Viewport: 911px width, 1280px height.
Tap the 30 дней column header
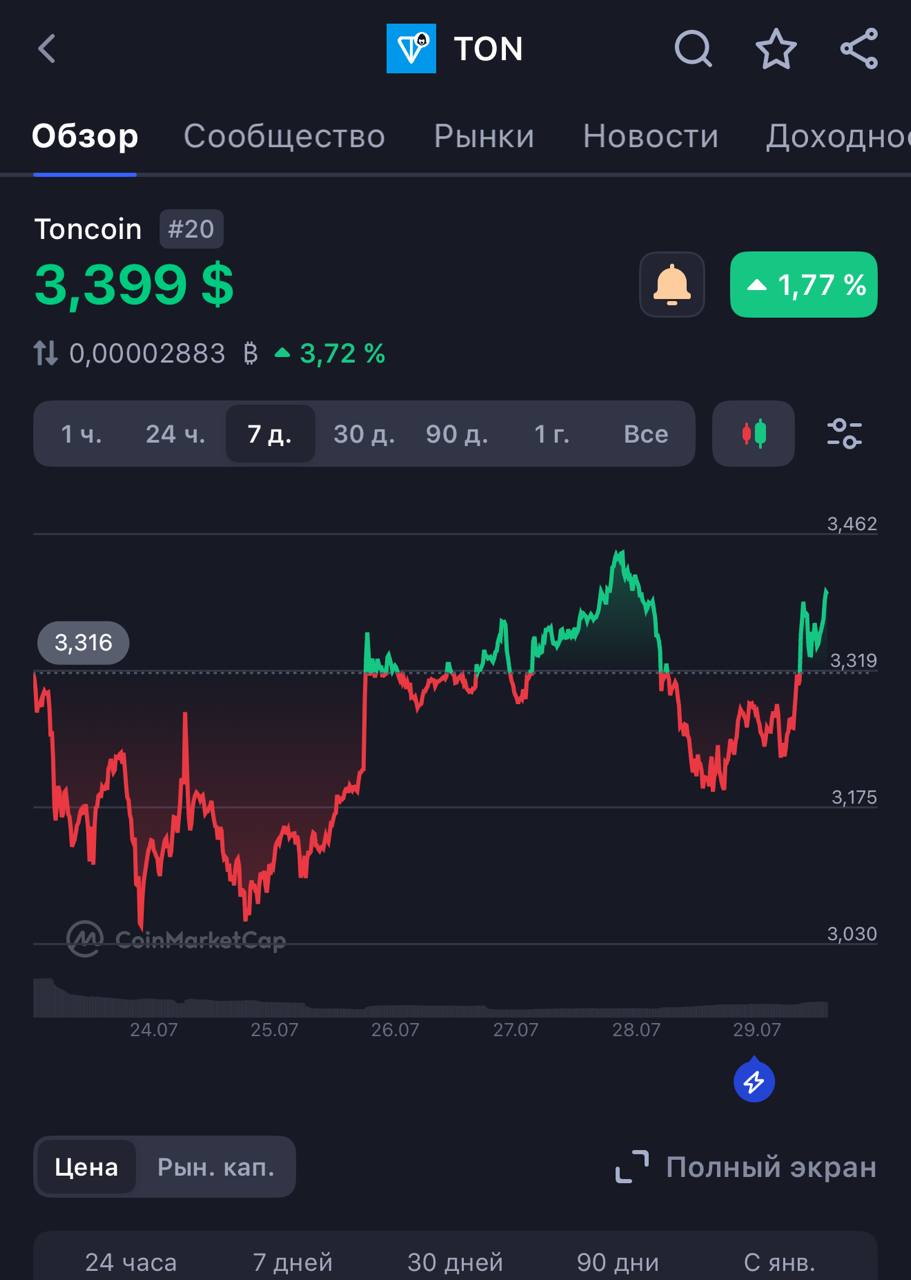[455, 1263]
